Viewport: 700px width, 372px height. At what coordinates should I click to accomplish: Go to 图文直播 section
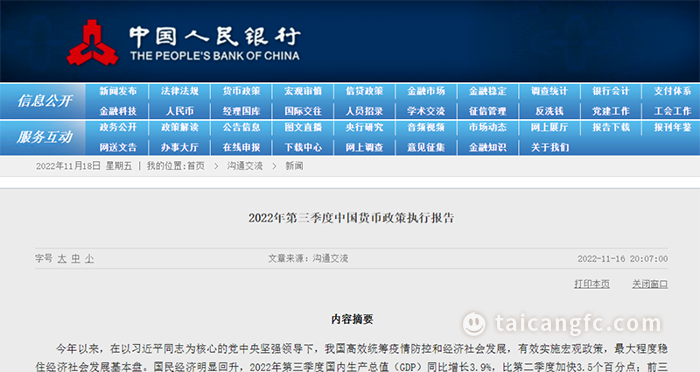(x=303, y=127)
